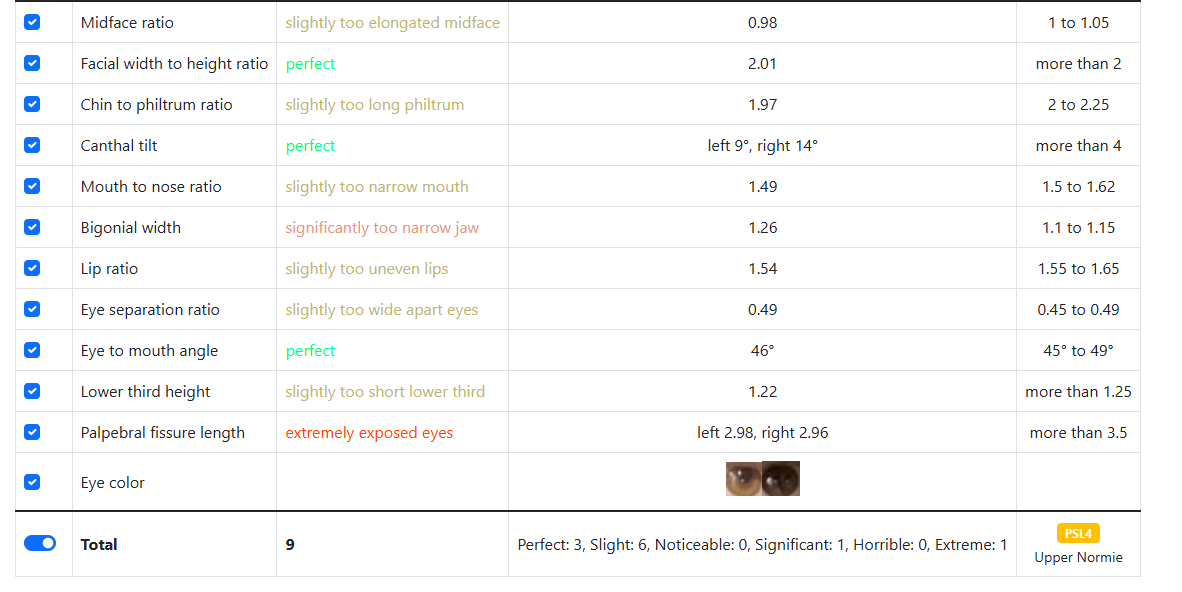
Task: Toggle the Eye to mouth angle checkbox
Action: (x=32, y=350)
